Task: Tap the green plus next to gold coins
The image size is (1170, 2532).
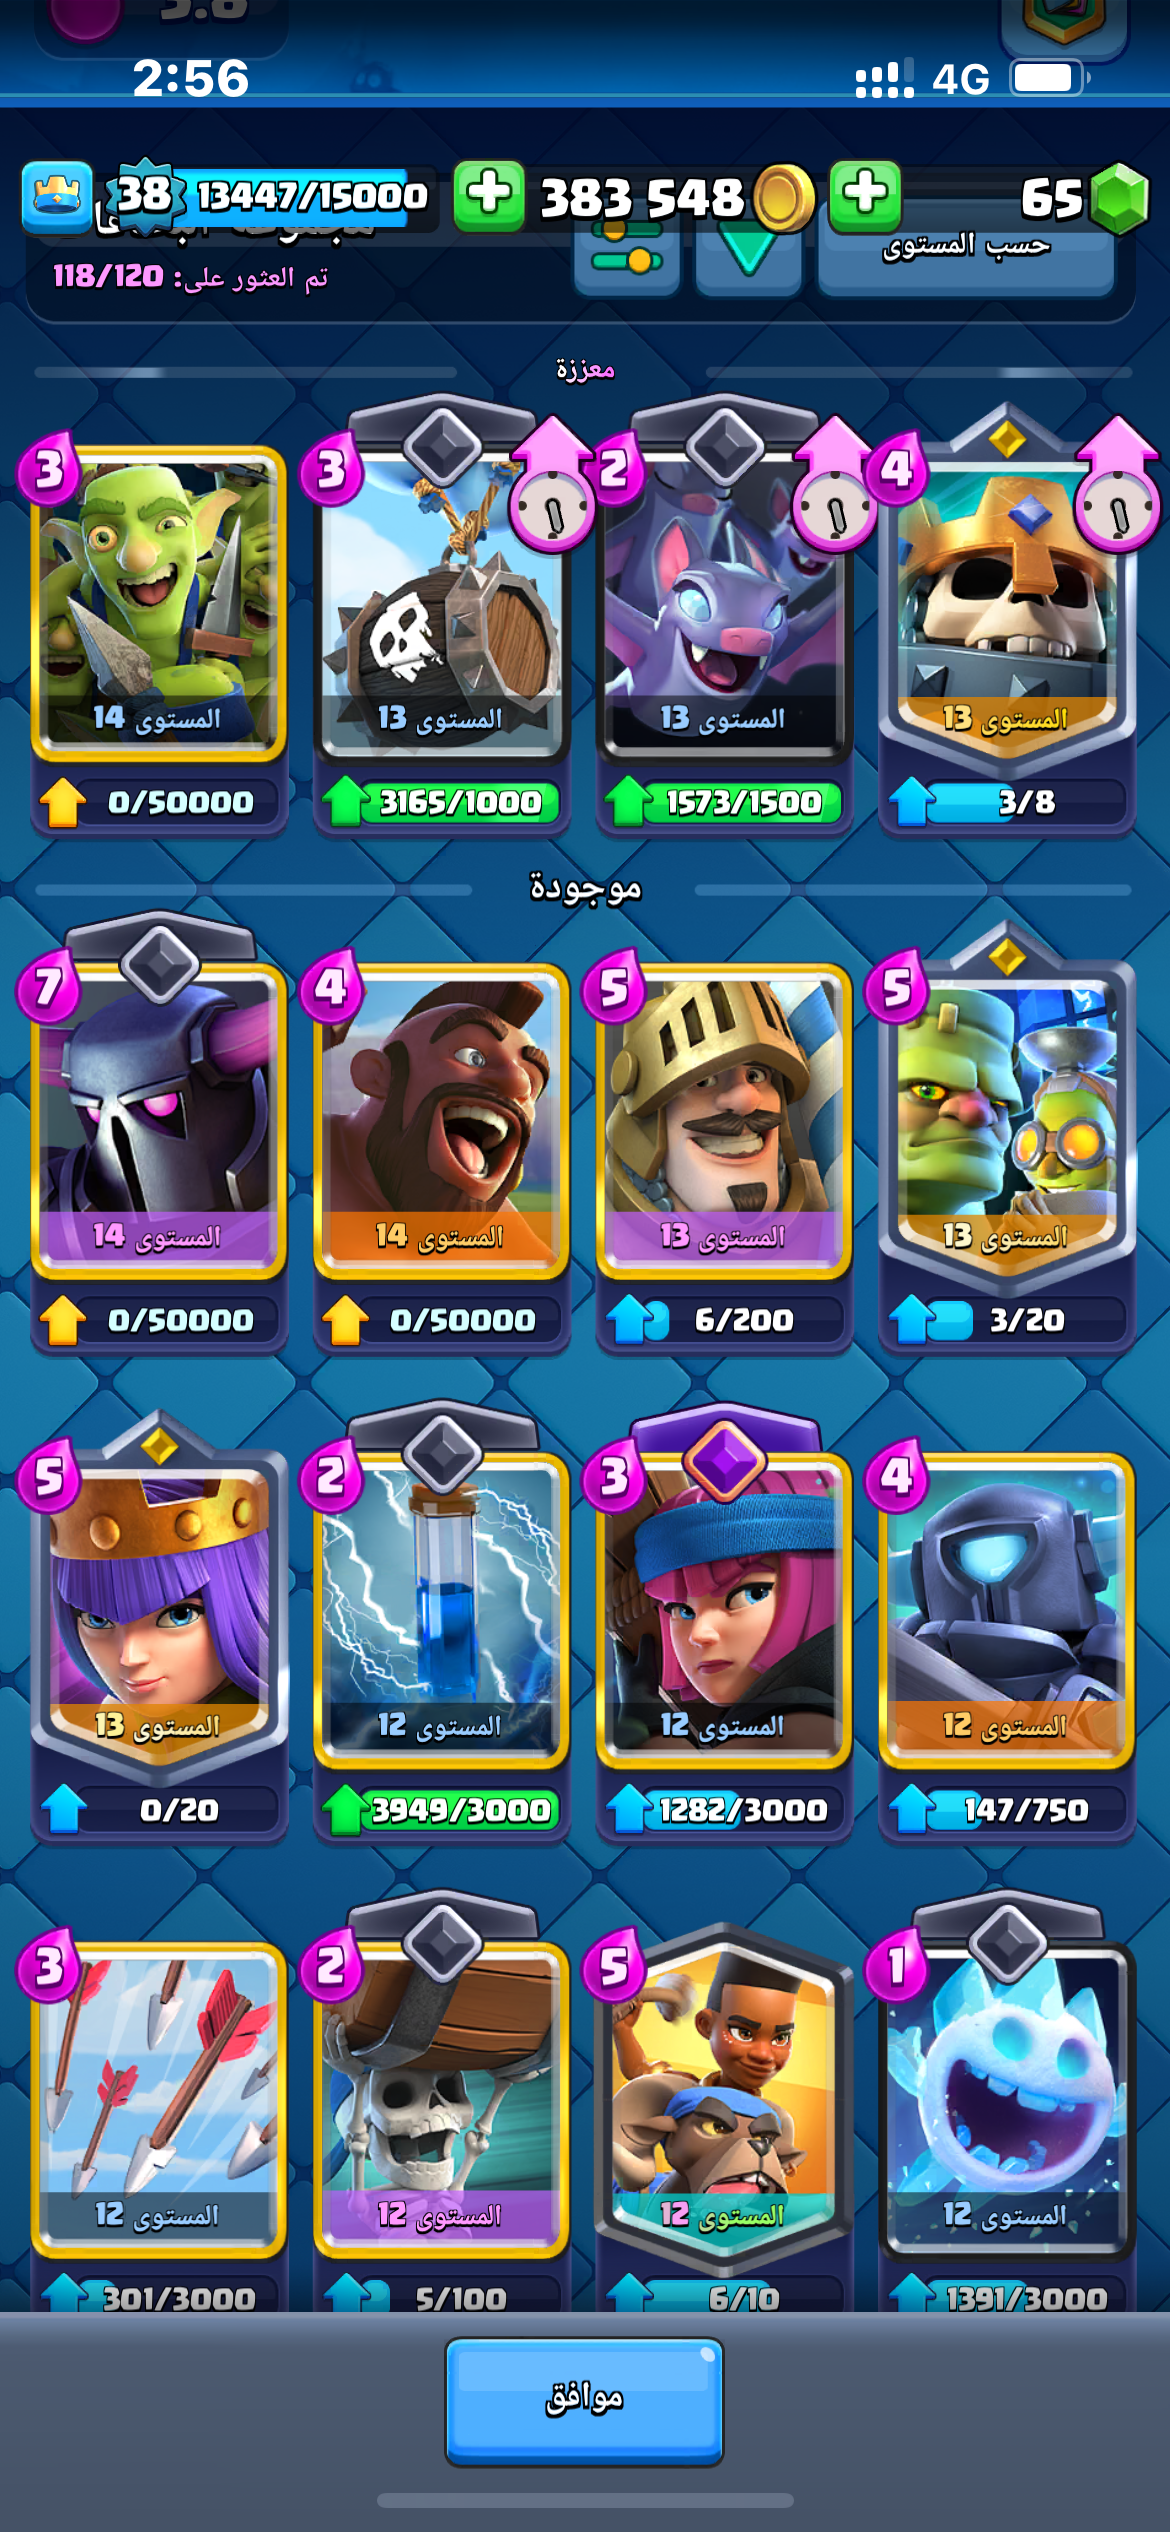Action: (489, 195)
